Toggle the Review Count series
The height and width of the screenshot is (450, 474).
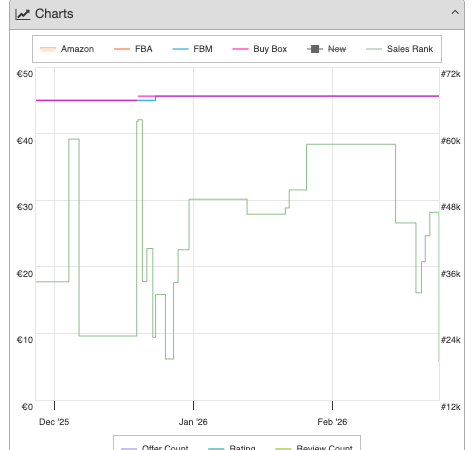point(314,447)
